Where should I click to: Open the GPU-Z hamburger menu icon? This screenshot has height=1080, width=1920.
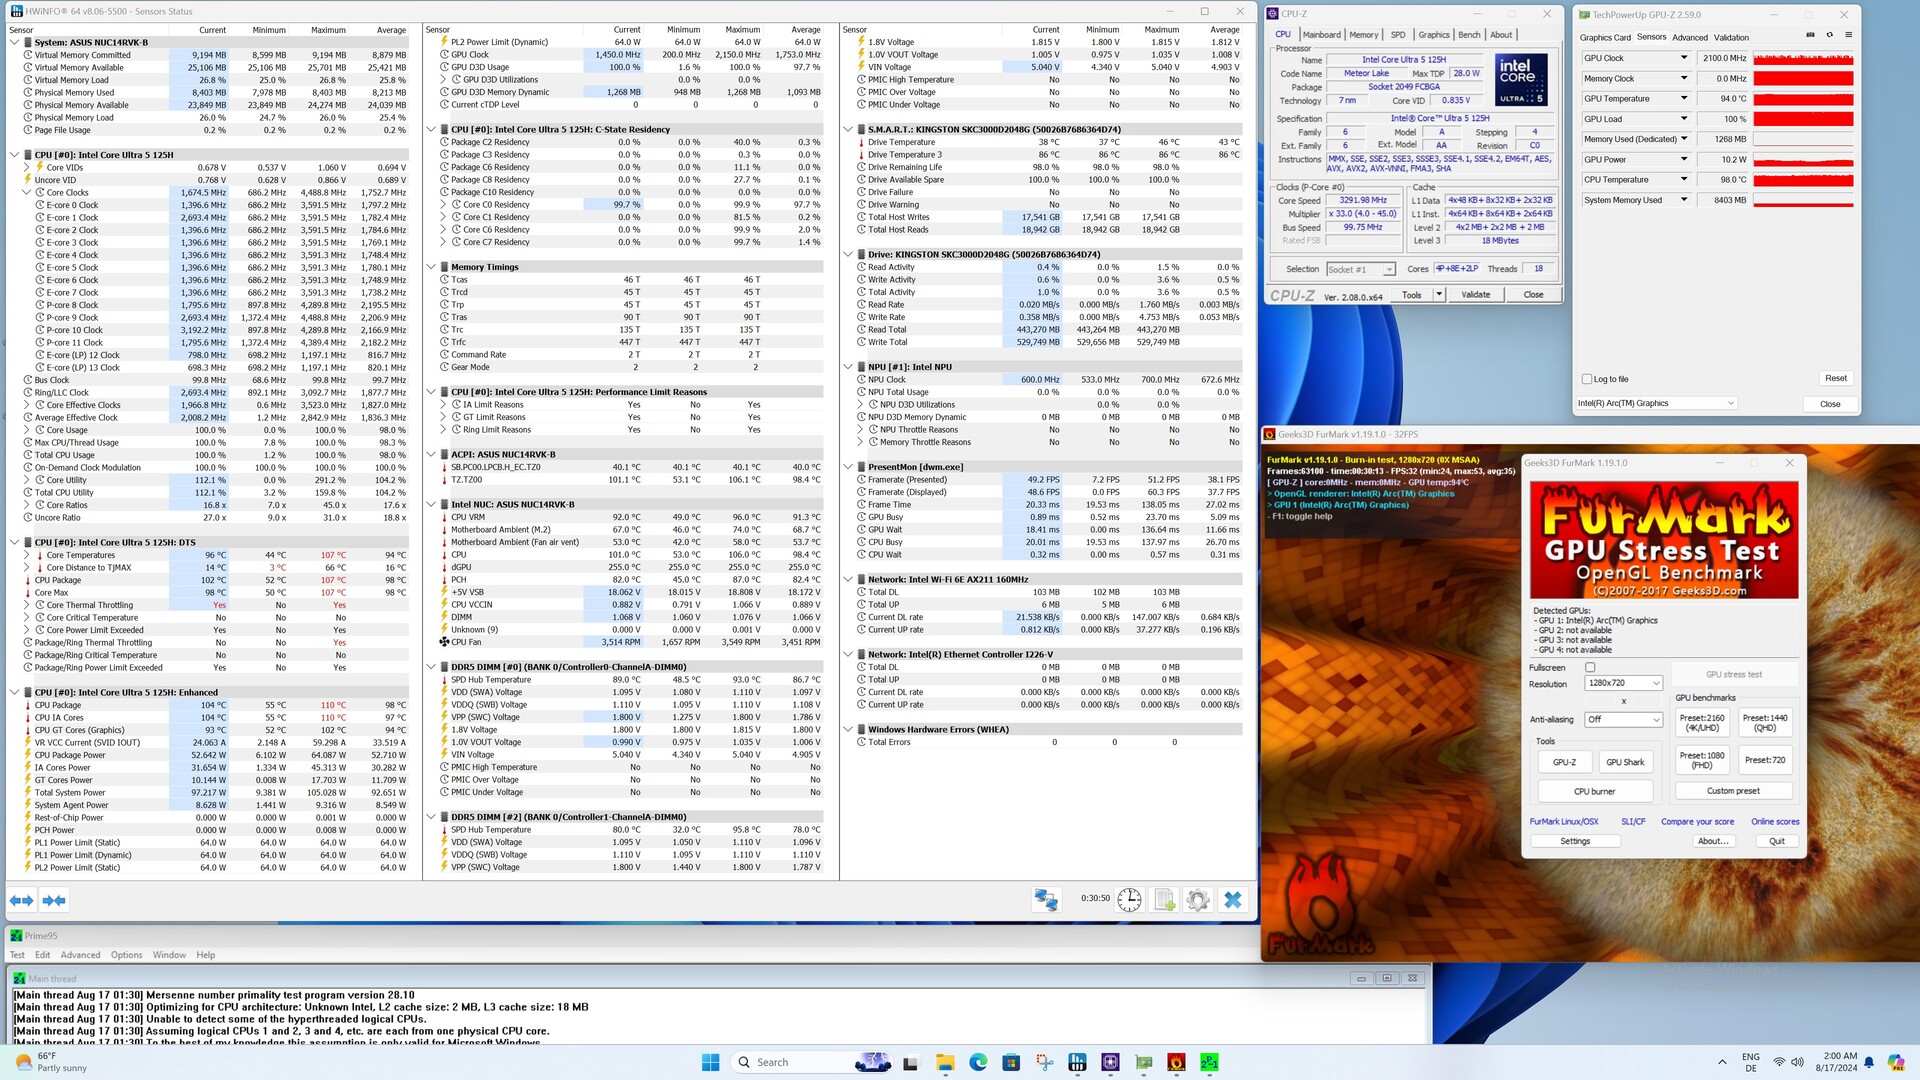pyautogui.click(x=1848, y=35)
